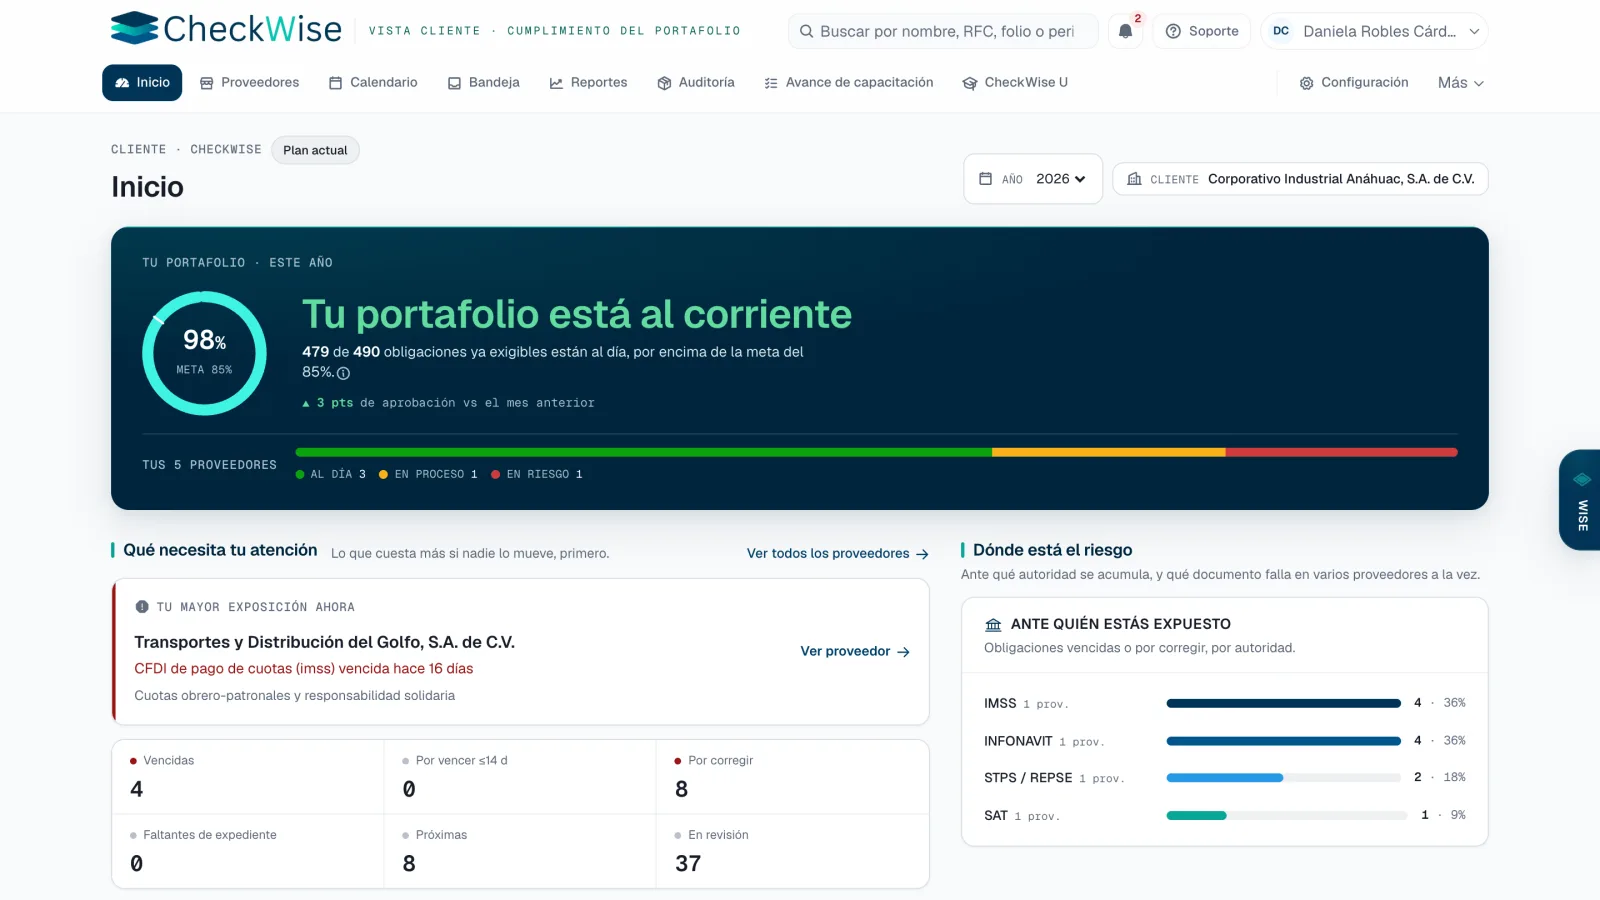The width and height of the screenshot is (1600, 900).
Task: Click the Vencidas 4 card
Action: [x=248, y=777]
